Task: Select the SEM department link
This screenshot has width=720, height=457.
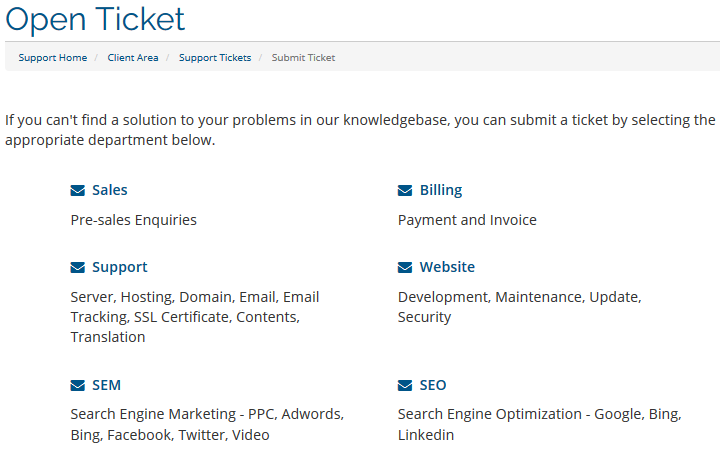Action: click(x=106, y=385)
